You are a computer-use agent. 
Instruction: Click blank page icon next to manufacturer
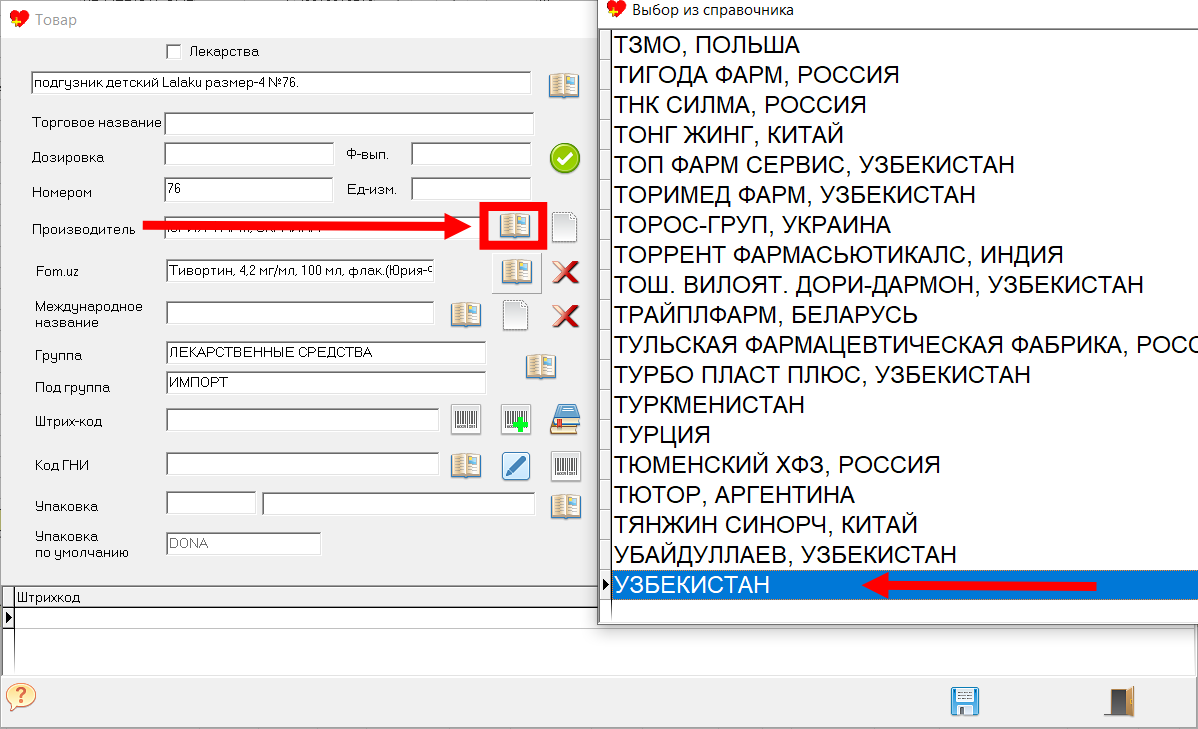[565, 227]
